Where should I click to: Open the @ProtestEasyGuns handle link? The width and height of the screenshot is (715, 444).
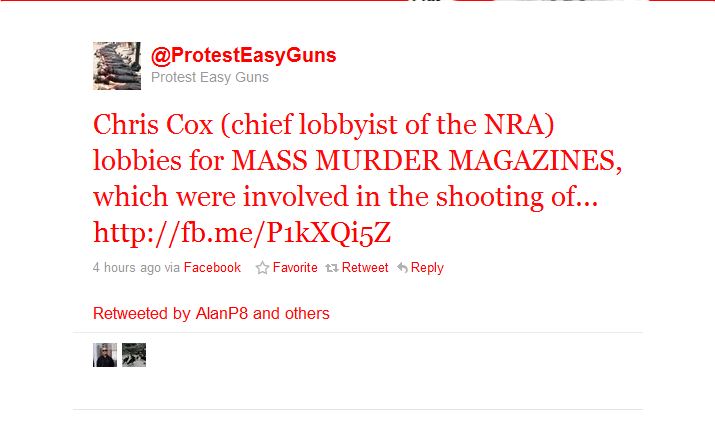pos(244,55)
